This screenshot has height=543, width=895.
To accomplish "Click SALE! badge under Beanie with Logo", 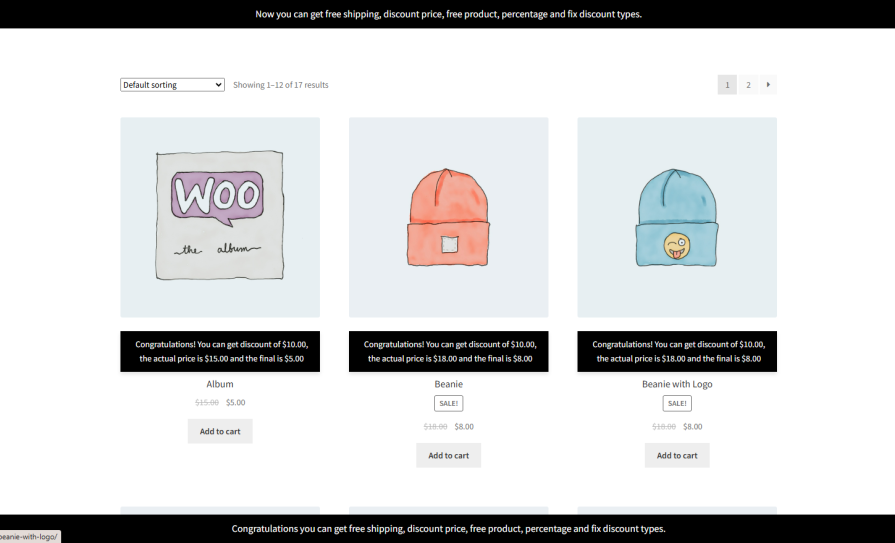I will [677, 403].
